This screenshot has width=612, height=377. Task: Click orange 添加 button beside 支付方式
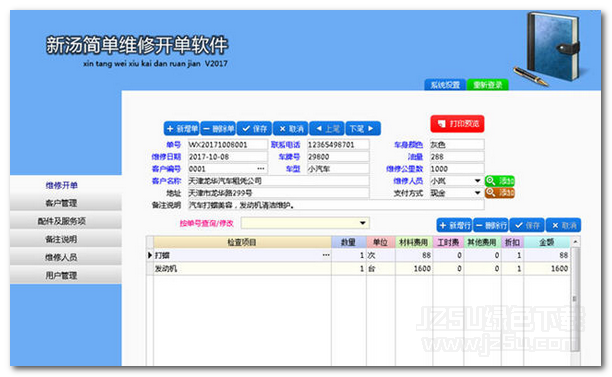[500, 192]
